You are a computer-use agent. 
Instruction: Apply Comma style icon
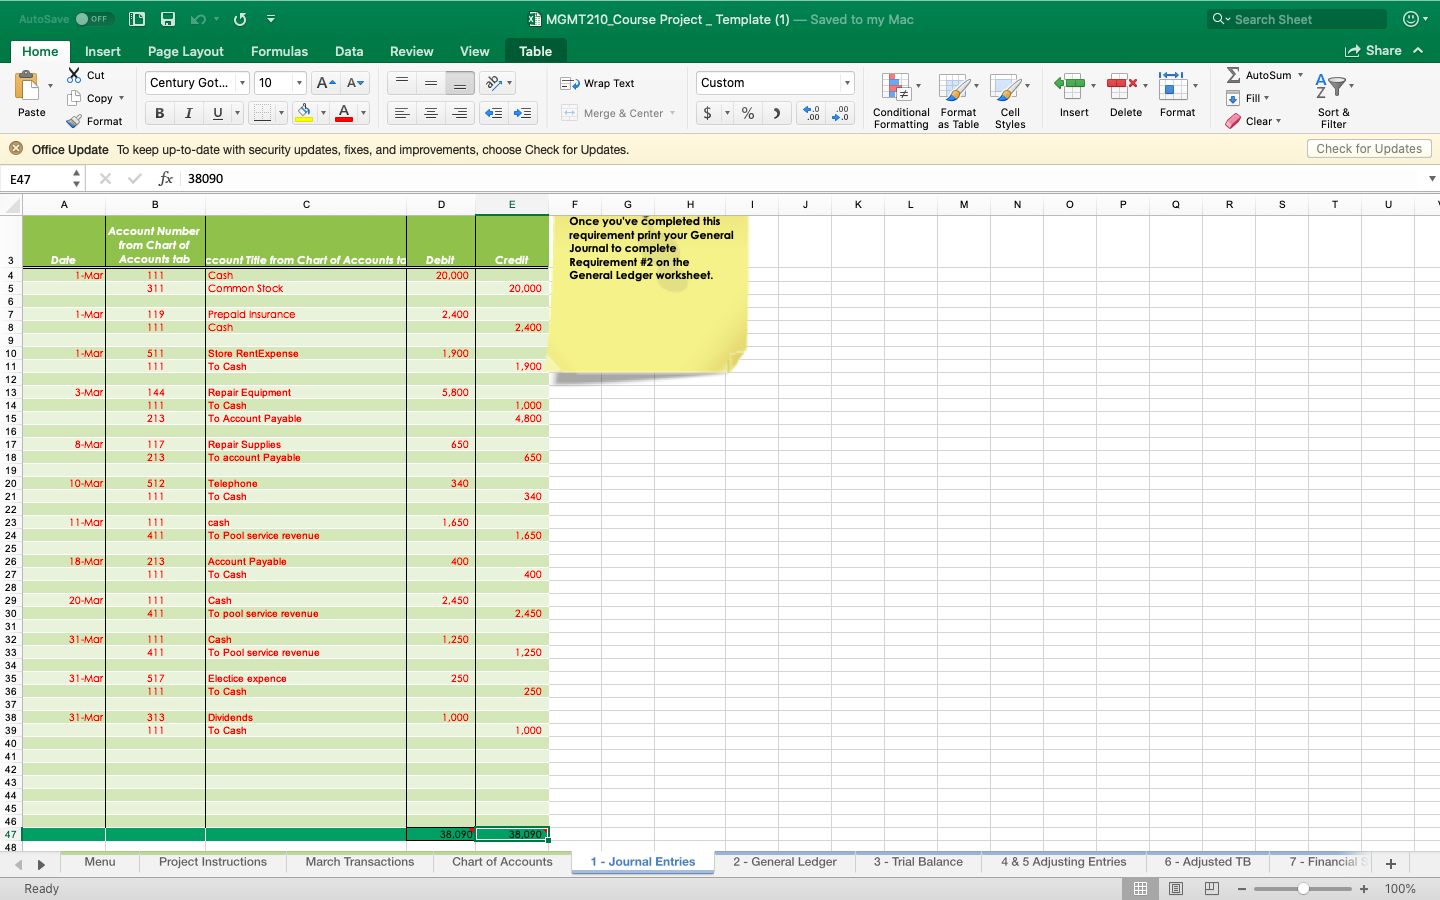tap(777, 113)
